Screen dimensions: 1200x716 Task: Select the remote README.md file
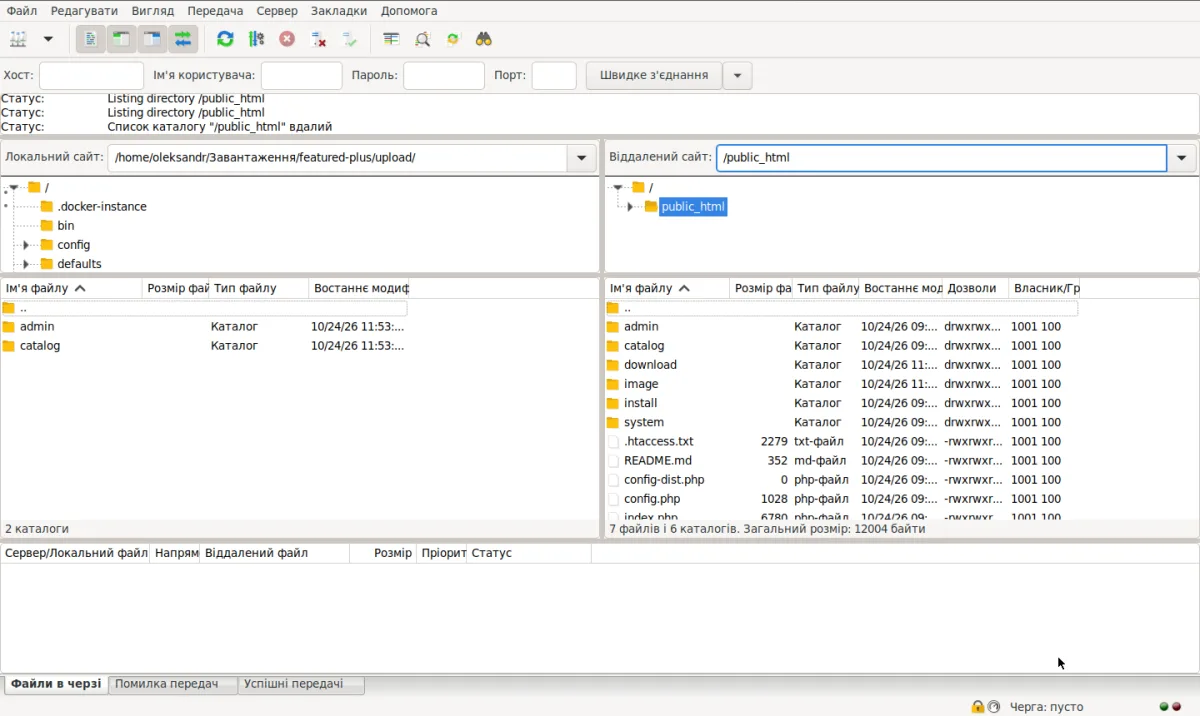[x=842, y=461]
